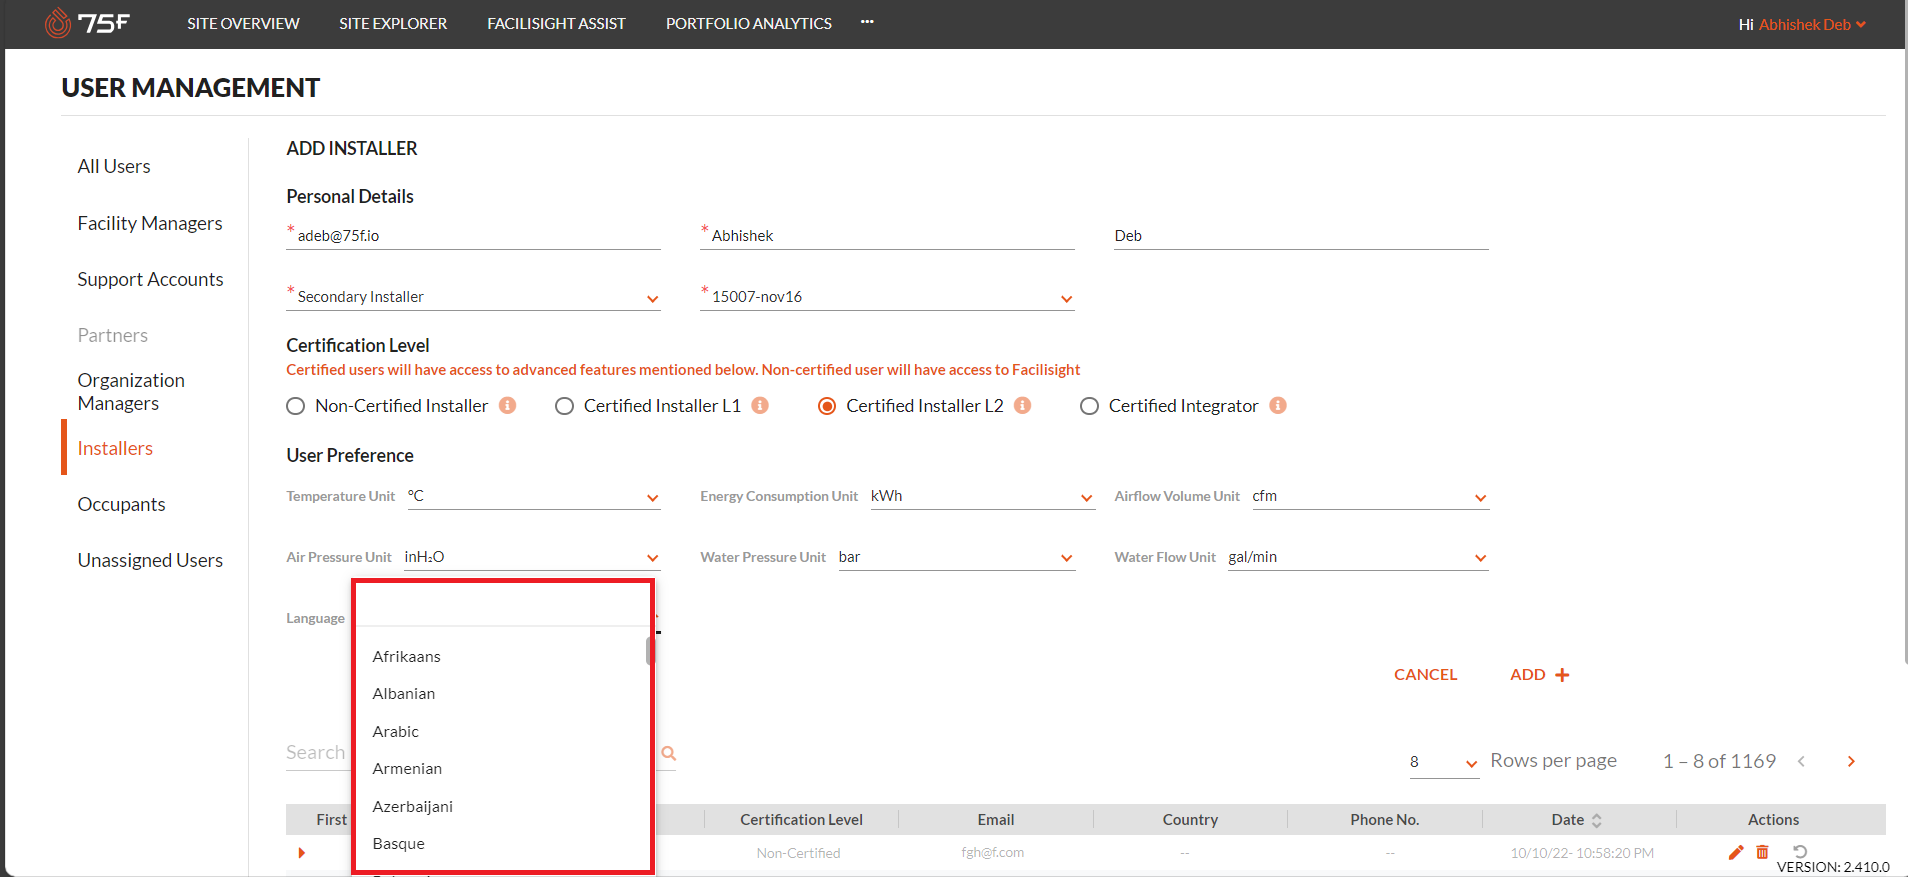Click the ADD button
The height and width of the screenshot is (877, 1908).
pyautogui.click(x=1539, y=675)
